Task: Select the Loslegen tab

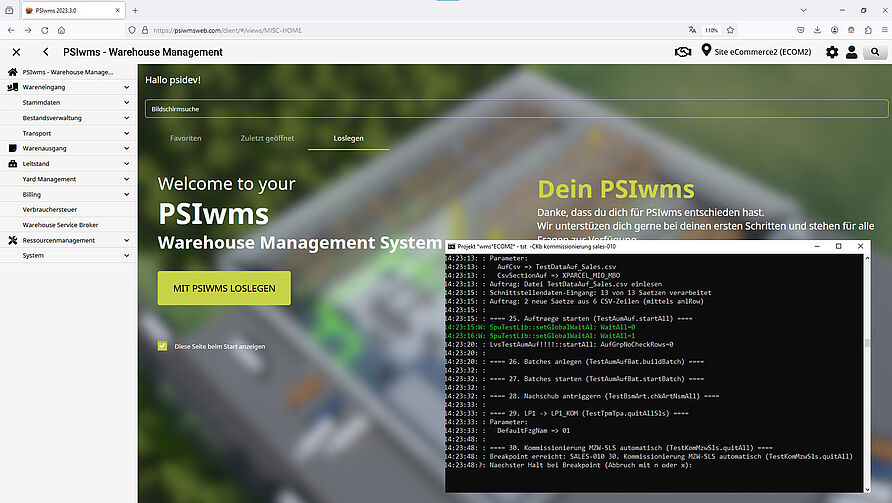Action: [x=348, y=138]
